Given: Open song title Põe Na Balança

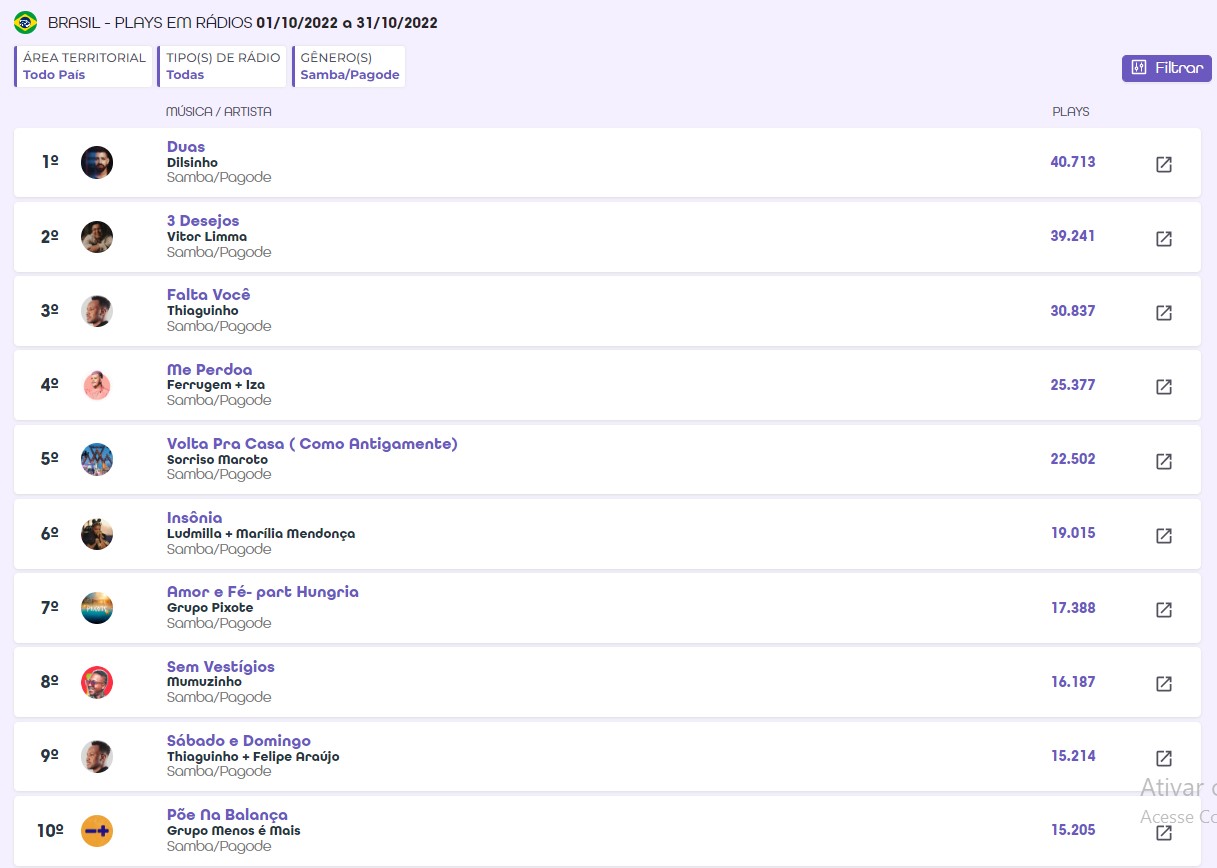Looking at the screenshot, I should 227,815.
